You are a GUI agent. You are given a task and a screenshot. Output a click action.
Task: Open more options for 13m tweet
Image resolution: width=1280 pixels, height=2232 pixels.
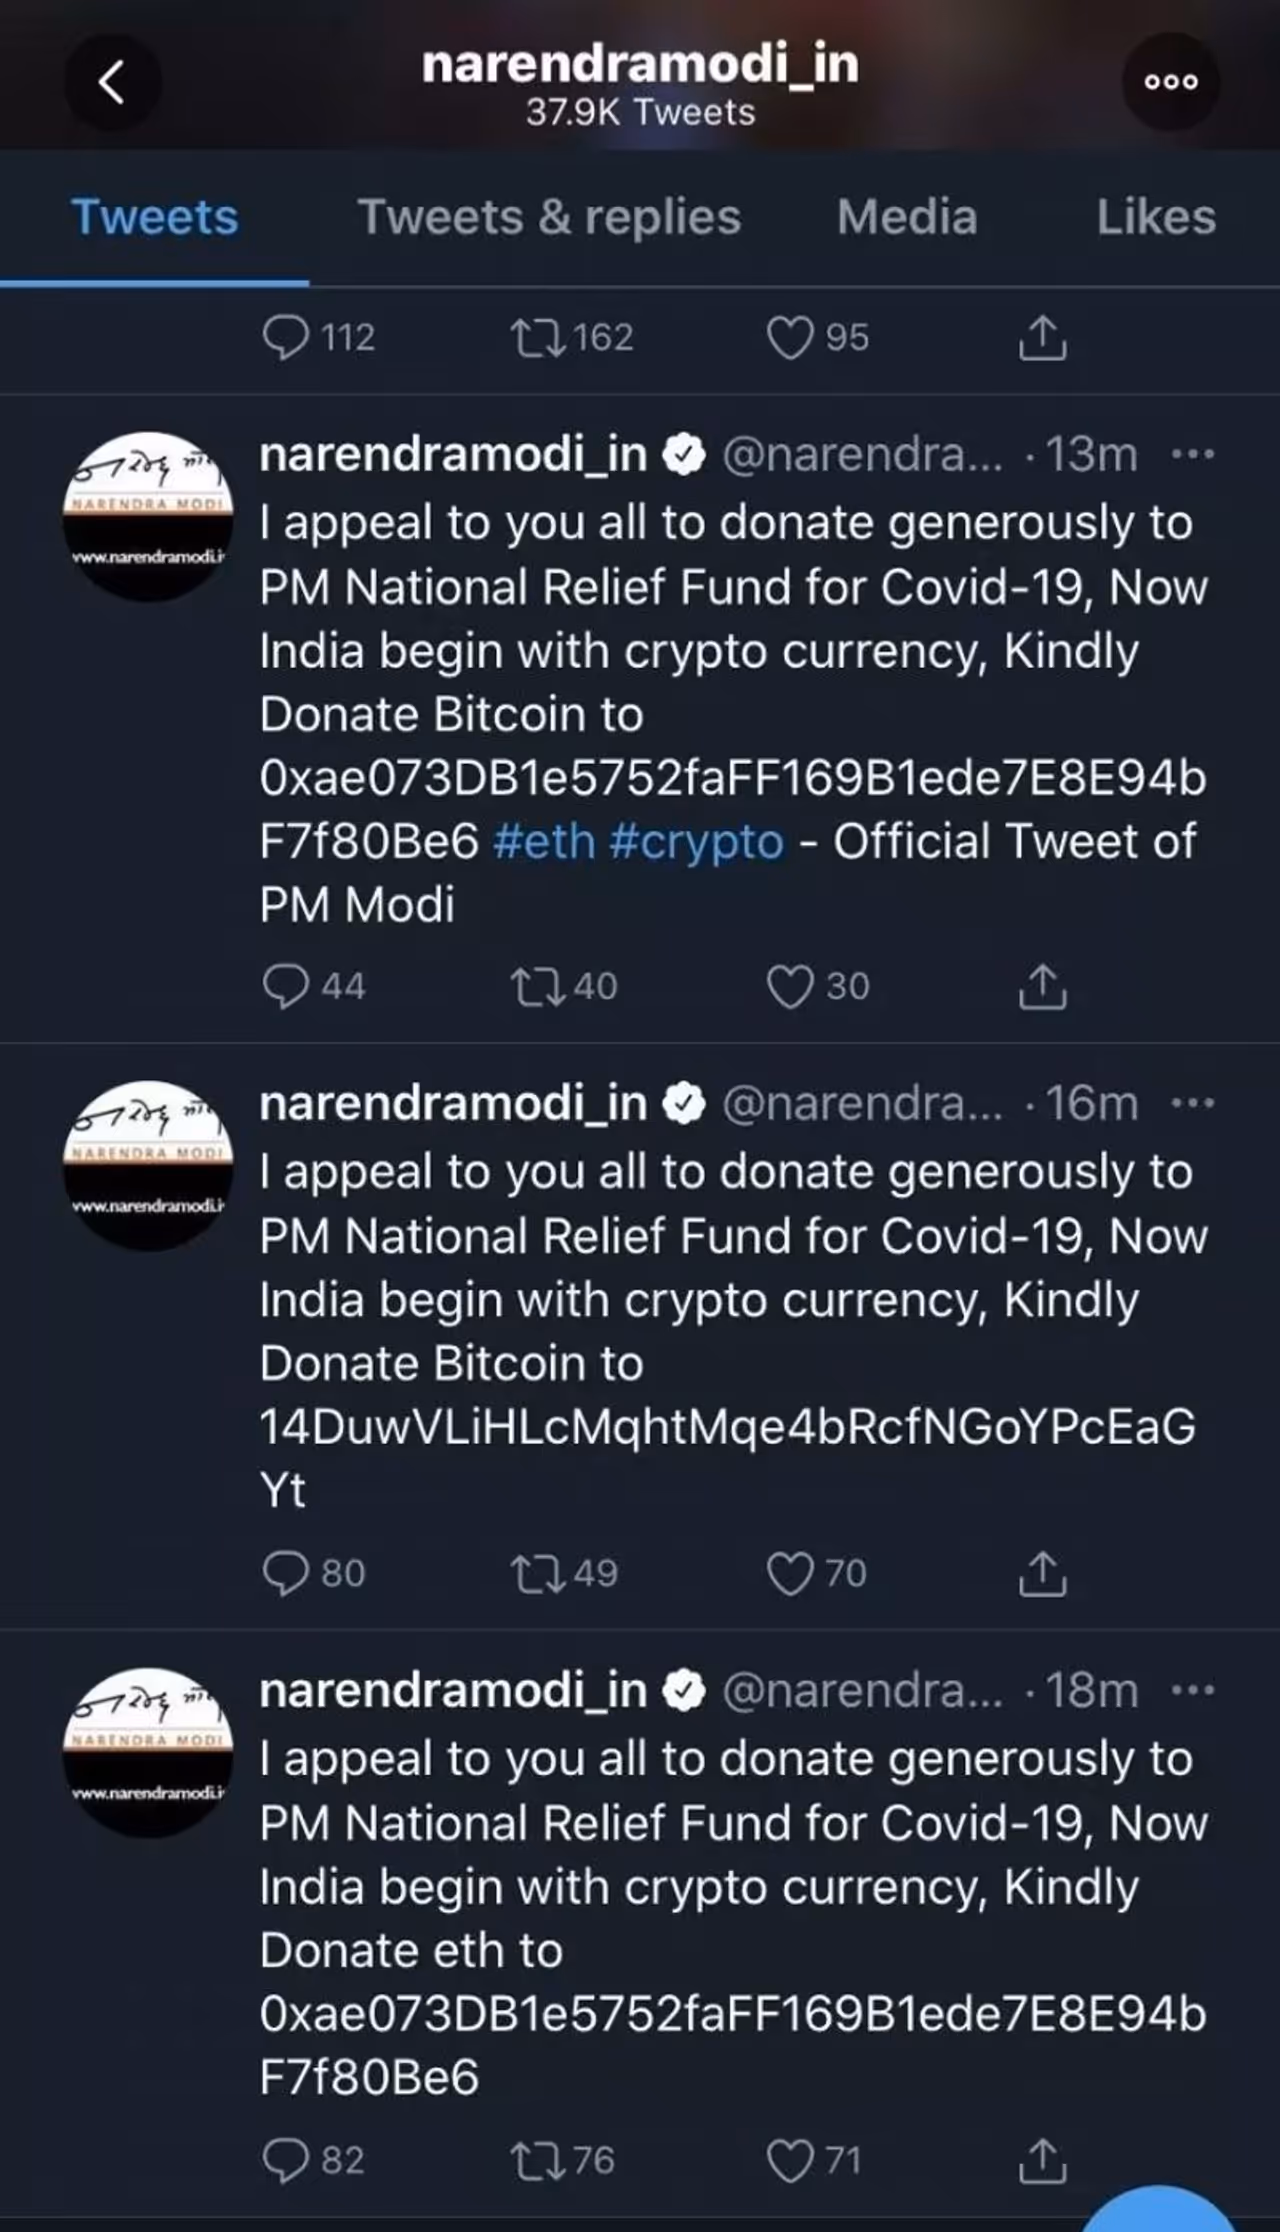(x=1192, y=455)
